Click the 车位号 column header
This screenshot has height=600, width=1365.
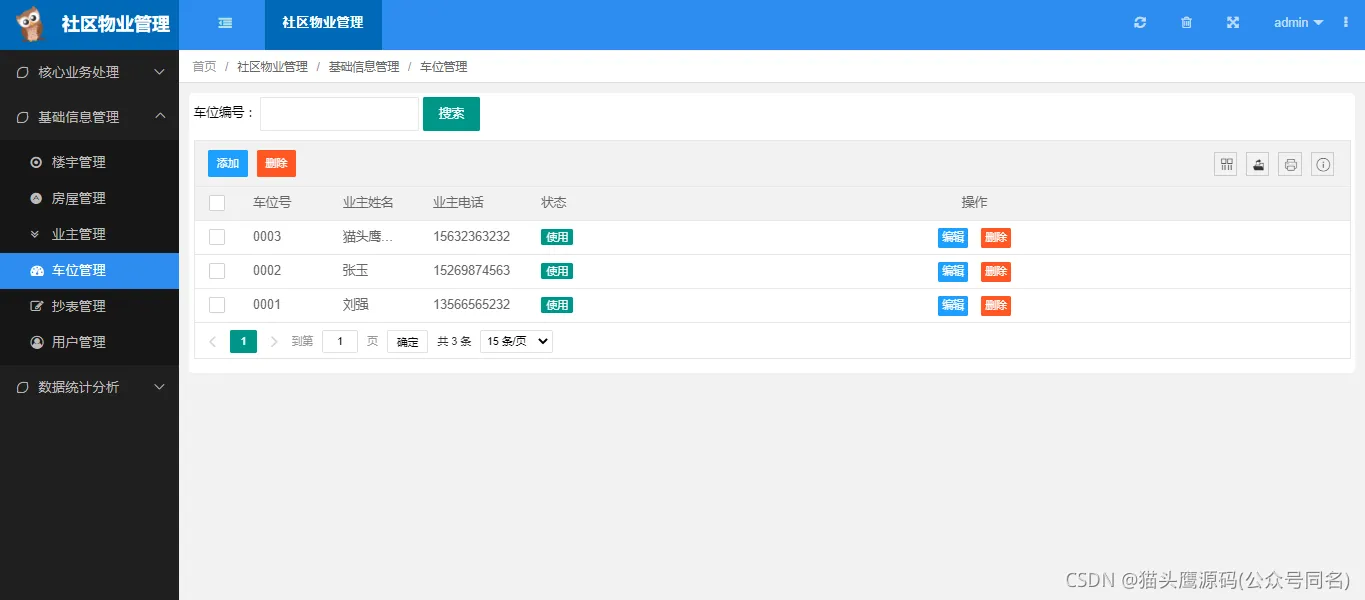pyautogui.click(x=272, y=203)
